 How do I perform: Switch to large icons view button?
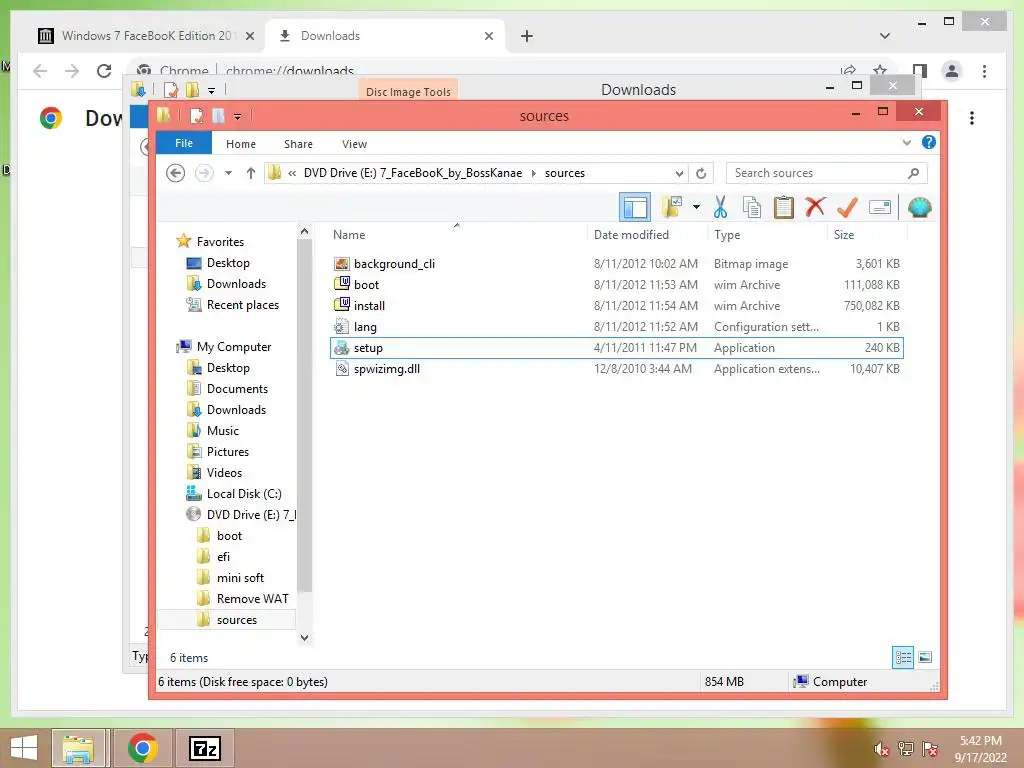pos(925,657)
